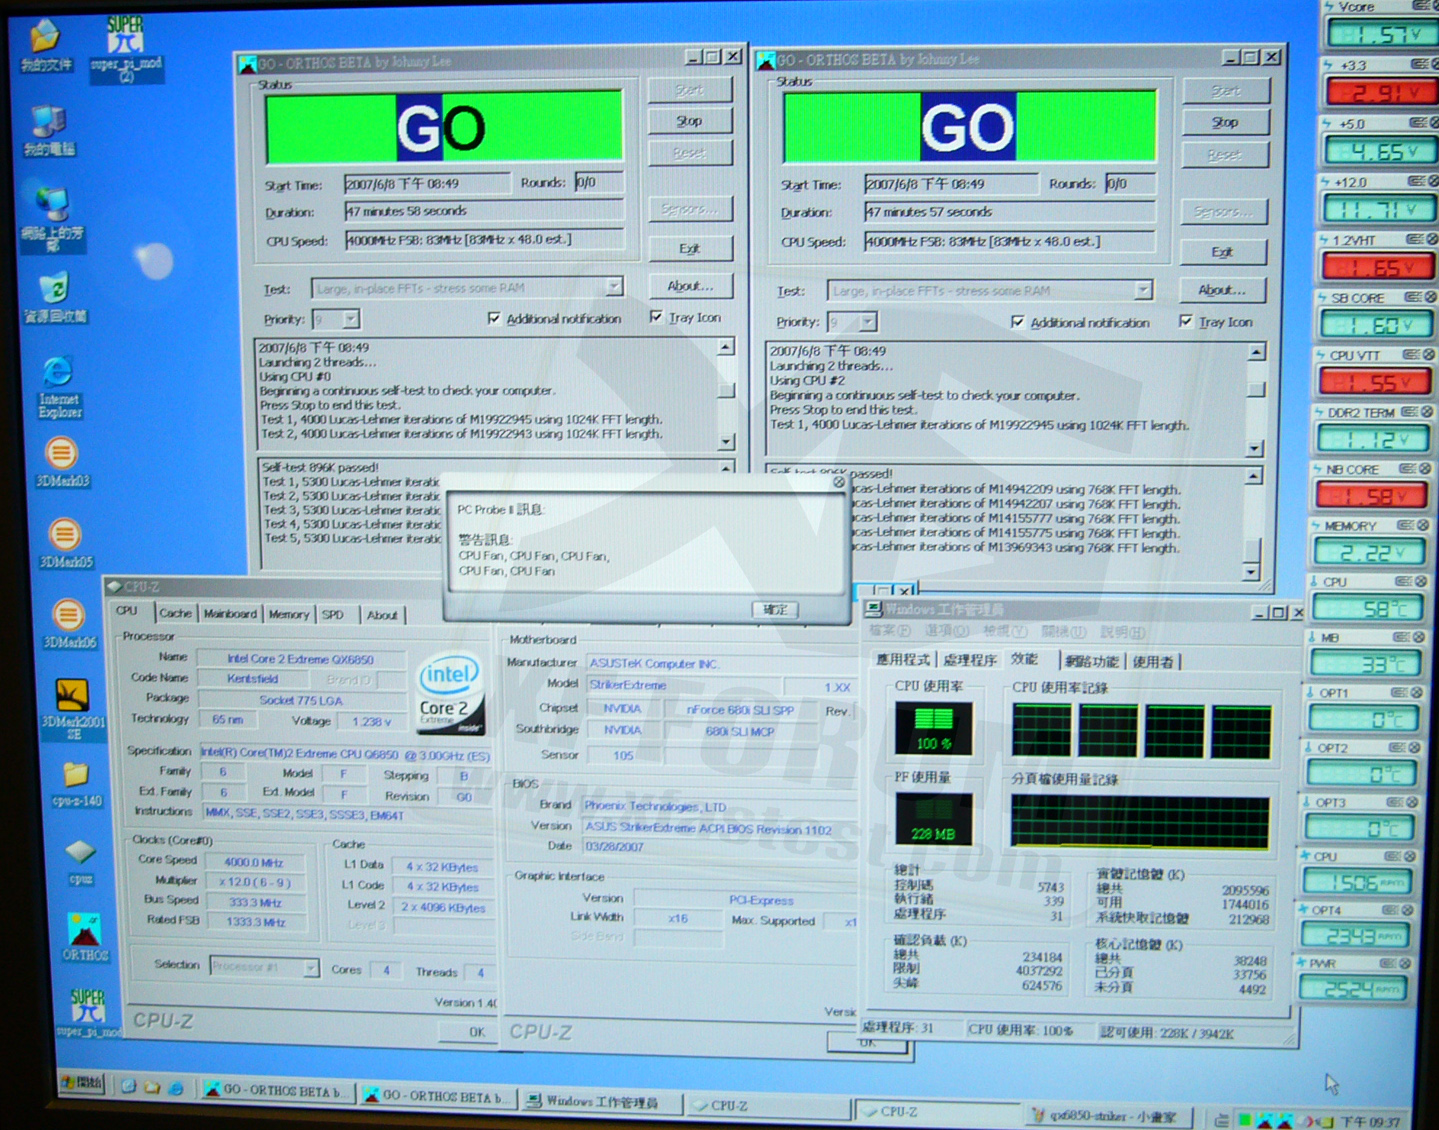
Task: Expand Test dropdown in right ORTHOS window
Action: pos(1142,290)
